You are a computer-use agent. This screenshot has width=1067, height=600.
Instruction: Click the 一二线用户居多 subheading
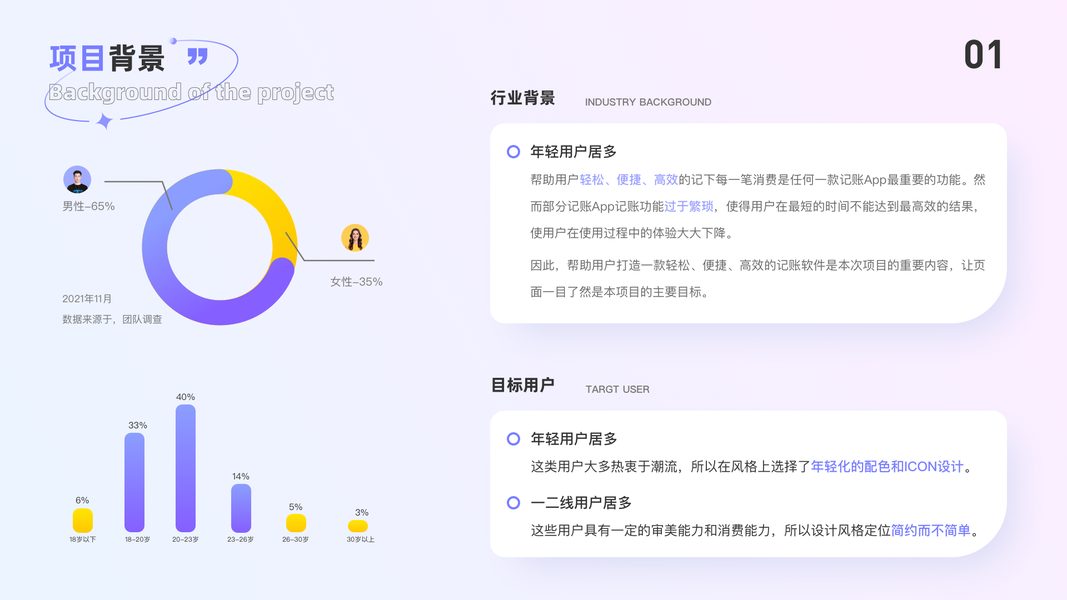pyautogui.click(x=581, y=503)
